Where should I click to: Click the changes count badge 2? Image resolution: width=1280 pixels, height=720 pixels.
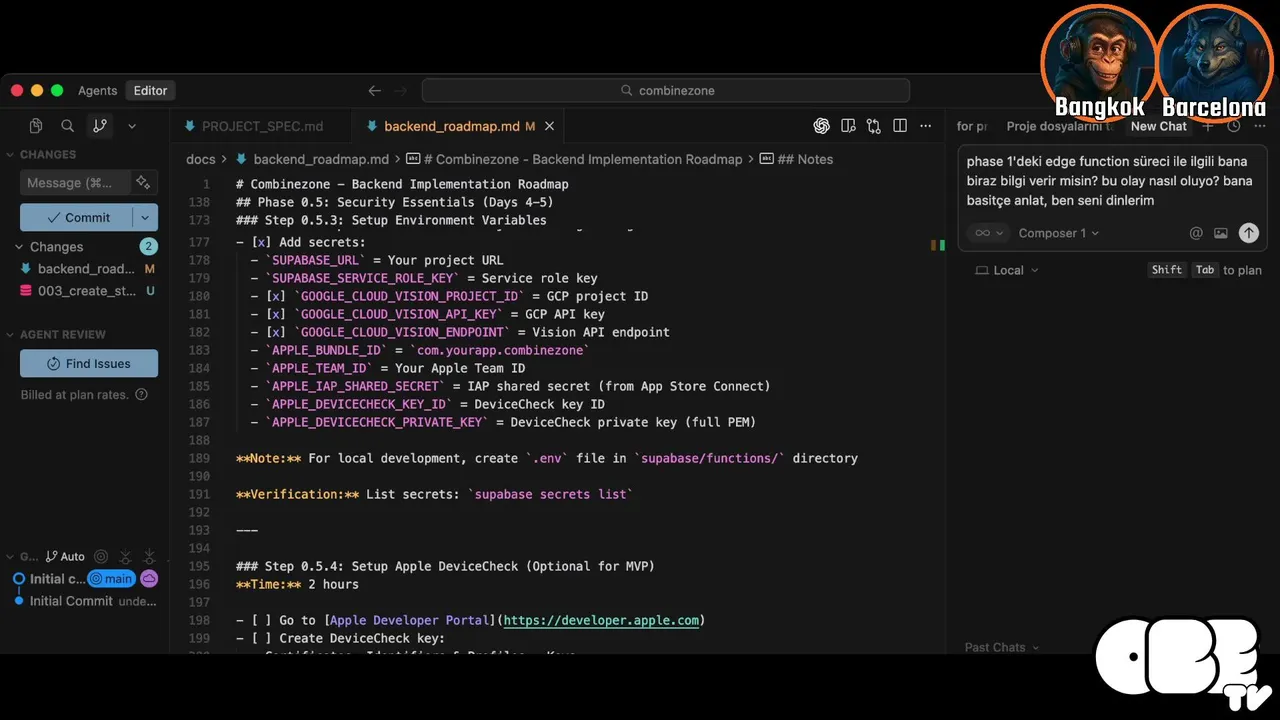(x=149, y=247)
